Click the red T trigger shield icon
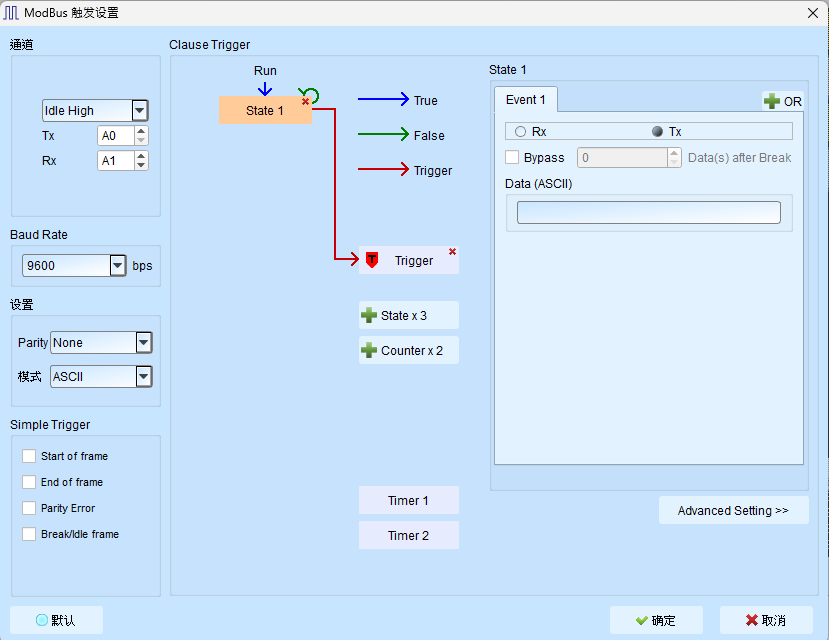Viewport: 829px width, 640px height. pyautogui.click(x=372, y=260)
